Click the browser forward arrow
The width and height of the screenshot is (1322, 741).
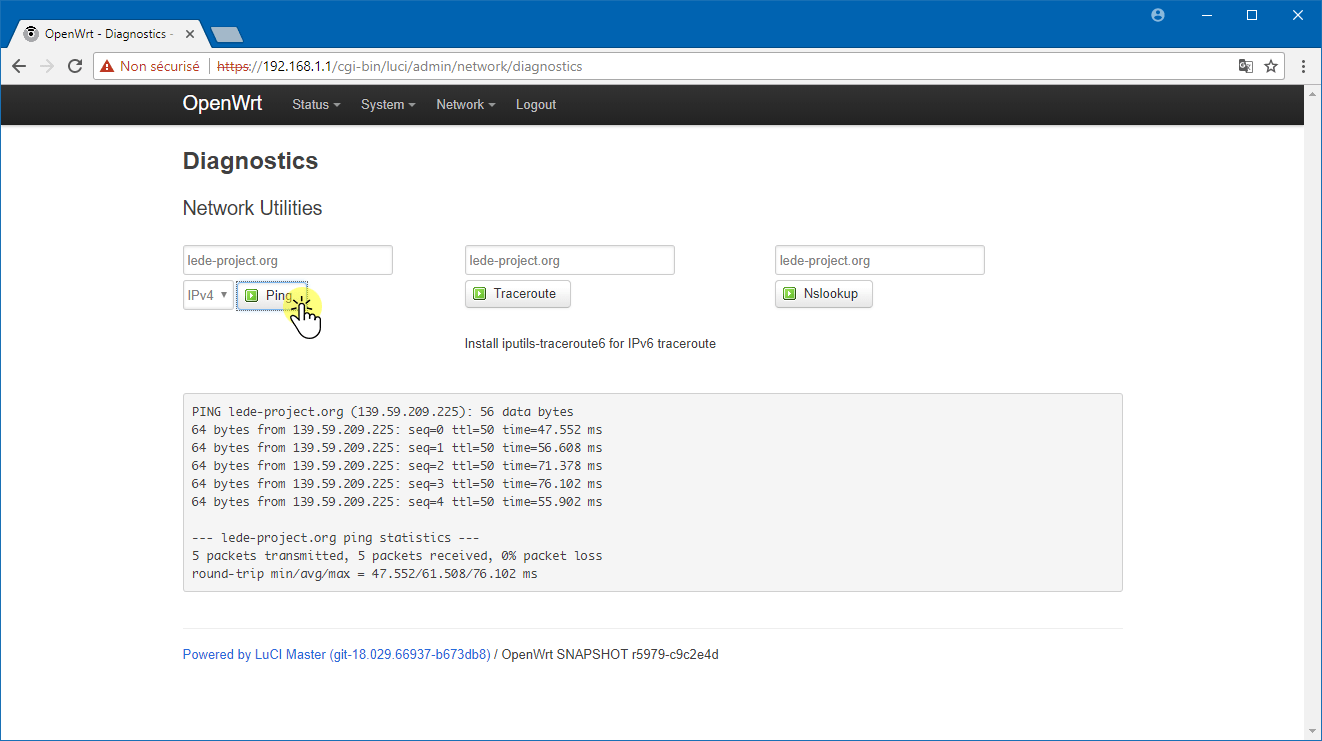46,66
